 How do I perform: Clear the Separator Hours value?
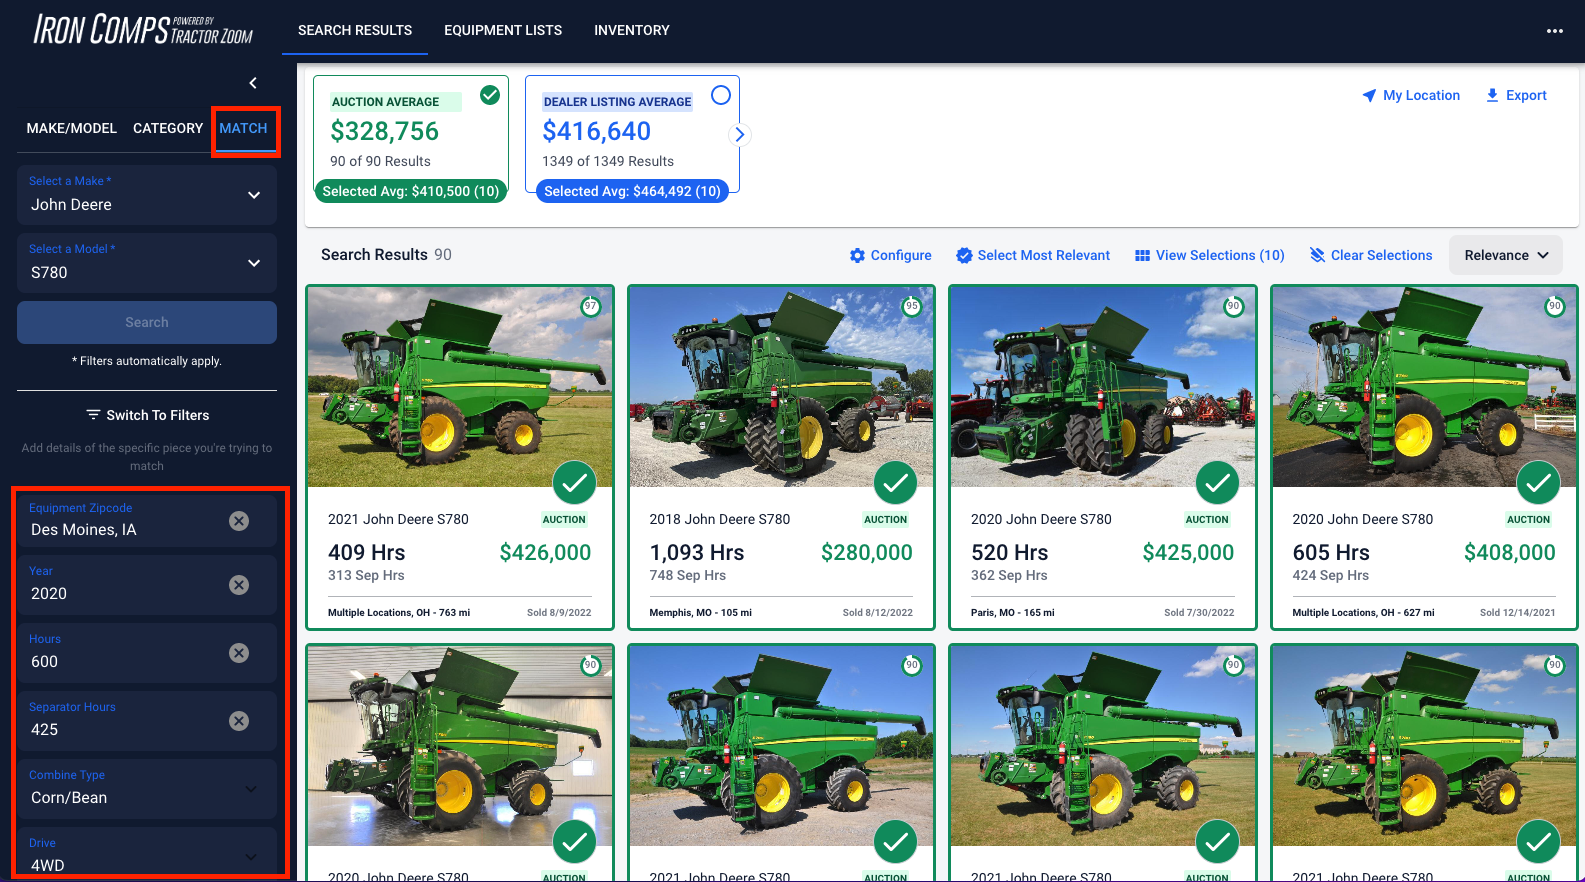239,720
